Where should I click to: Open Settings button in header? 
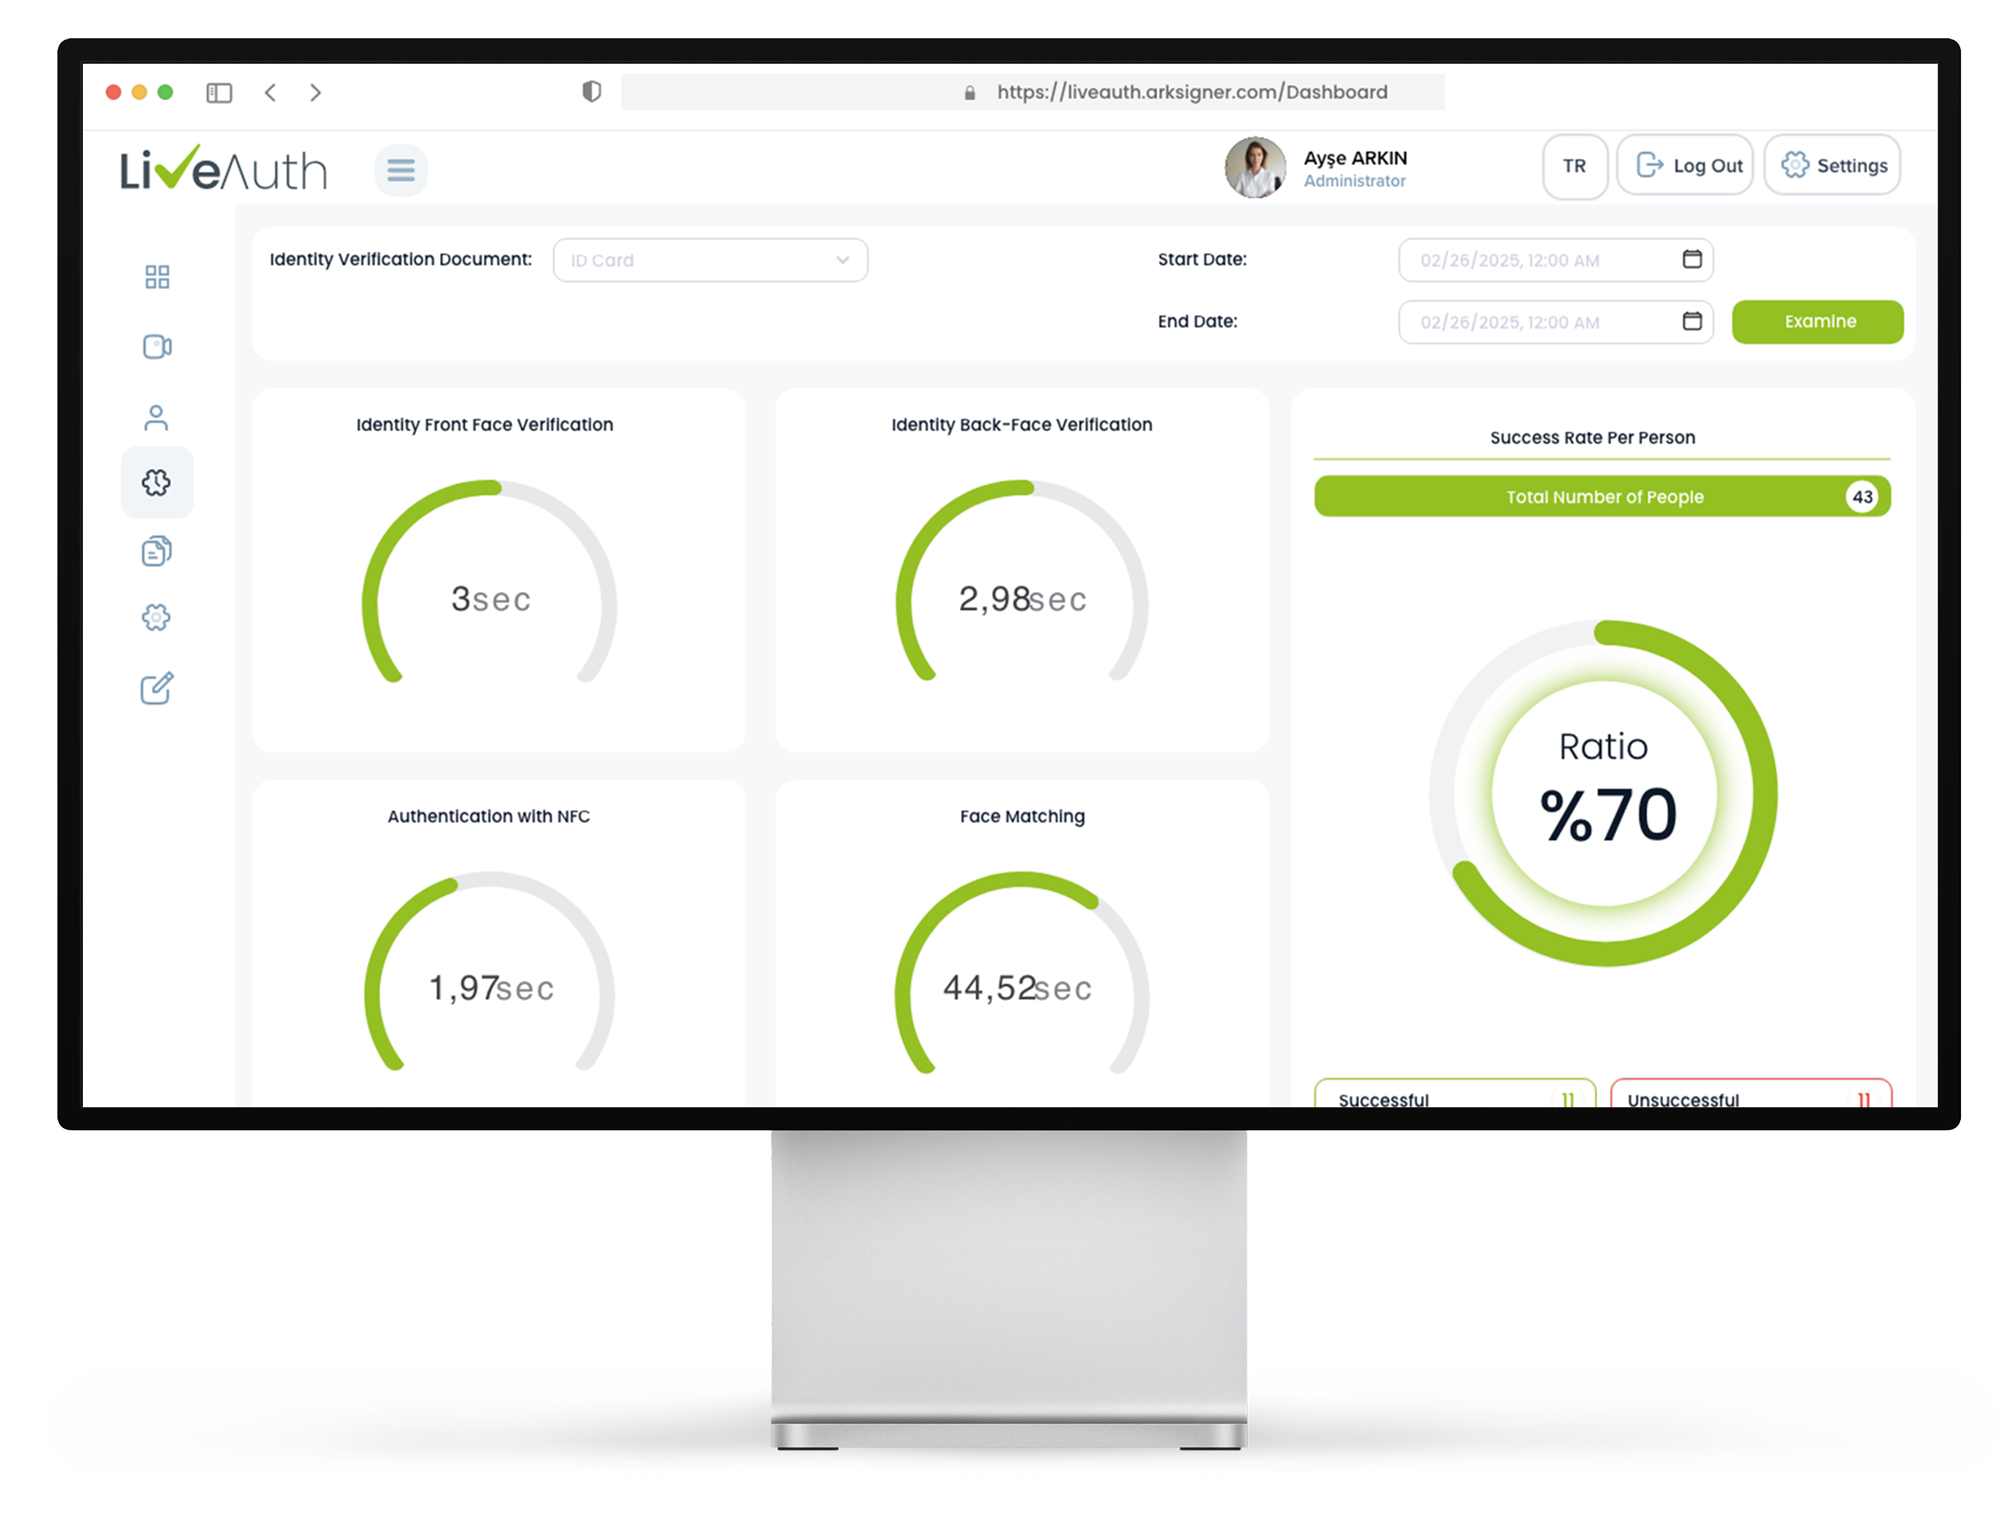[1833, 166]
